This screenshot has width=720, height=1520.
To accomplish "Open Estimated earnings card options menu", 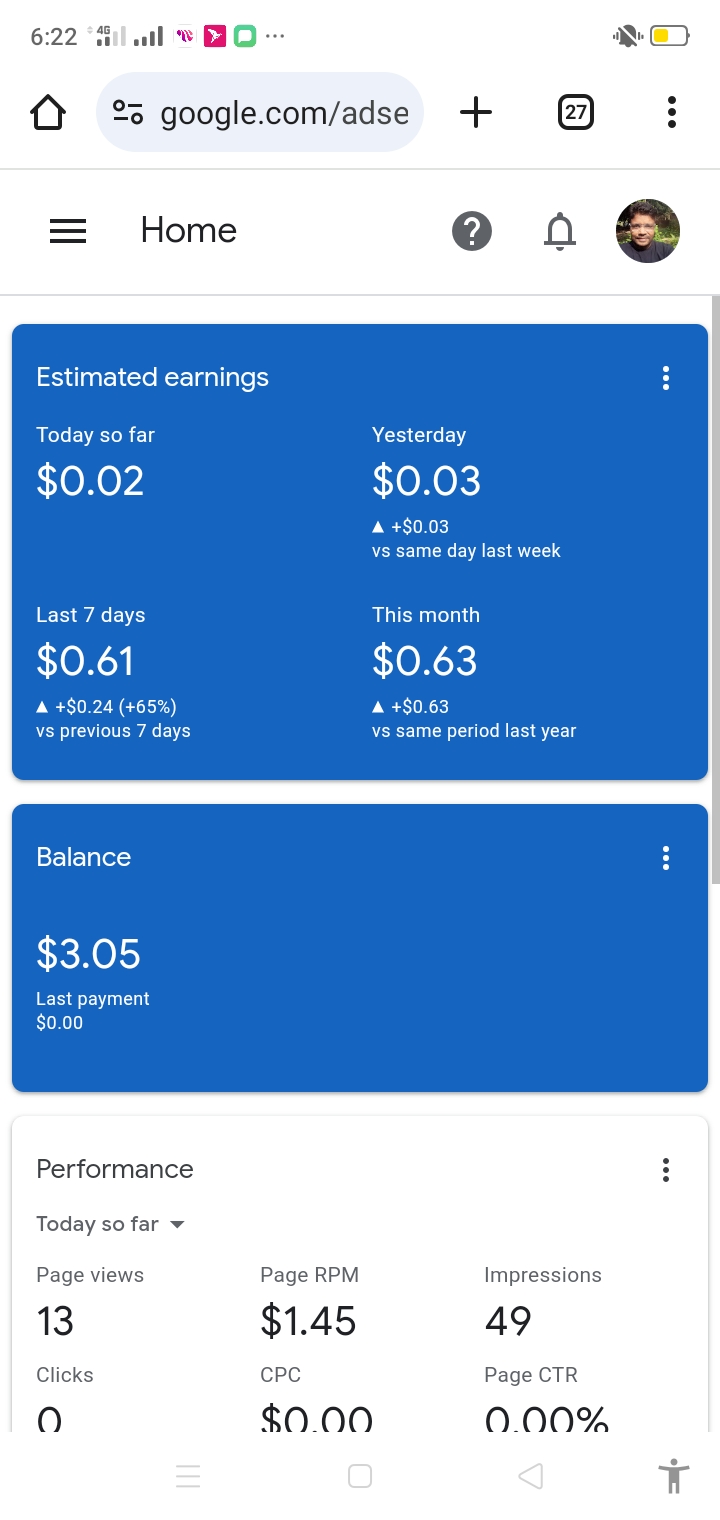I will click(666, 378).
